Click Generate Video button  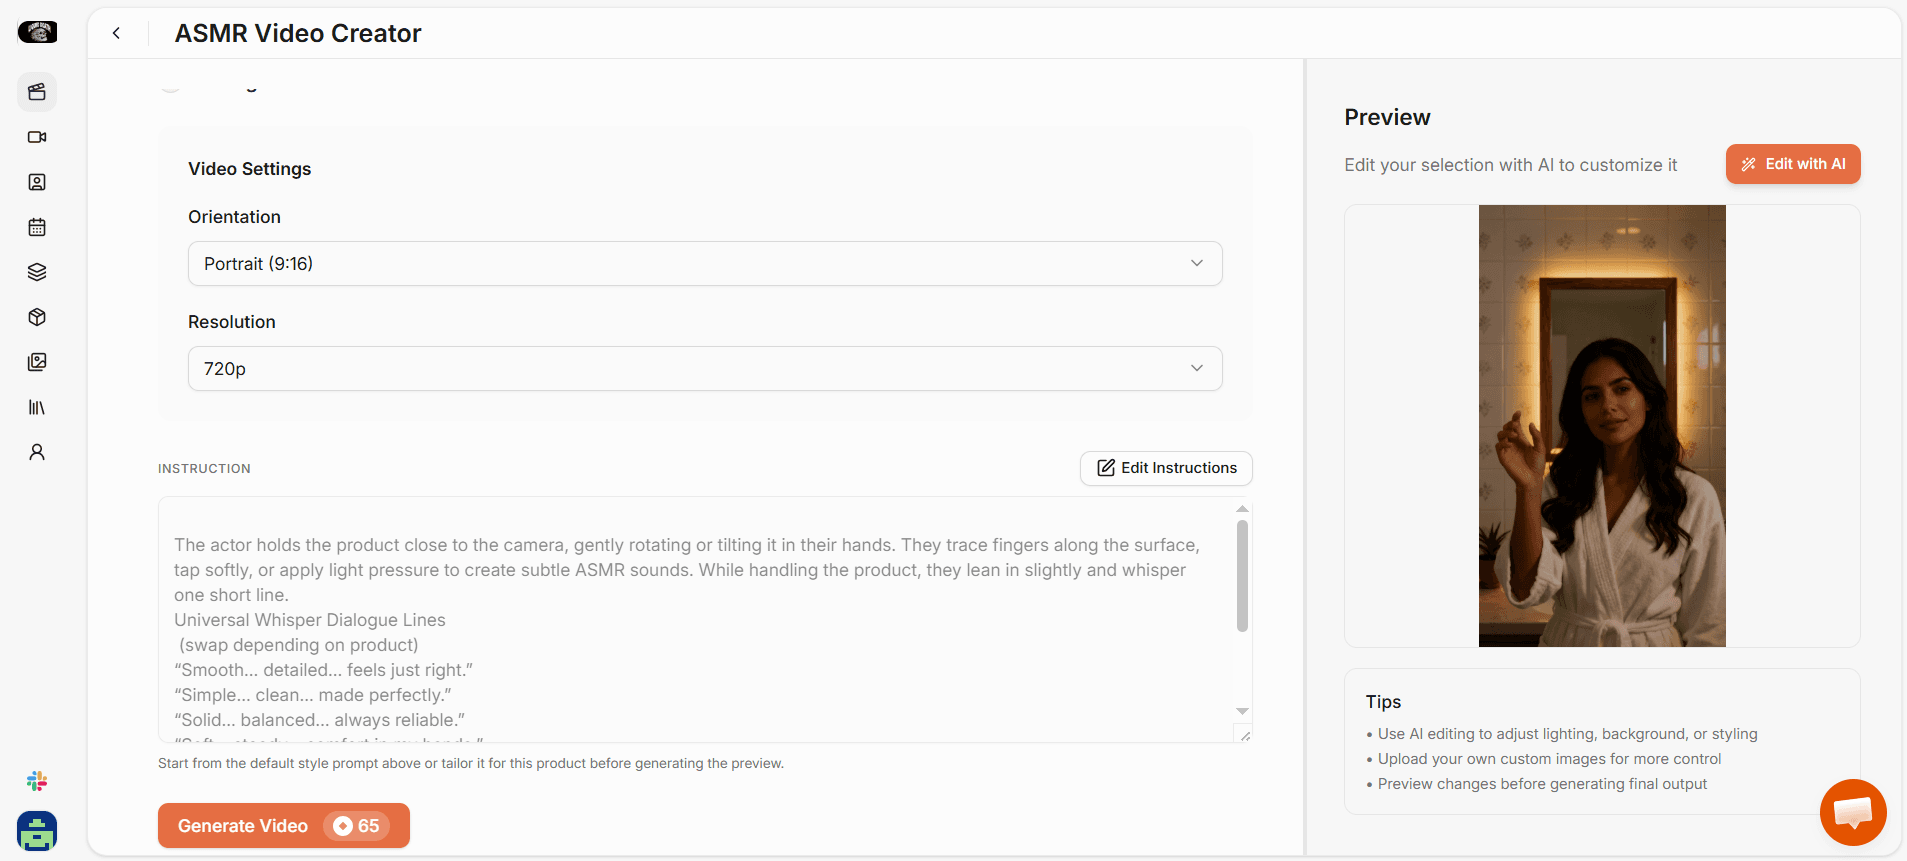[x=284, y=826]
